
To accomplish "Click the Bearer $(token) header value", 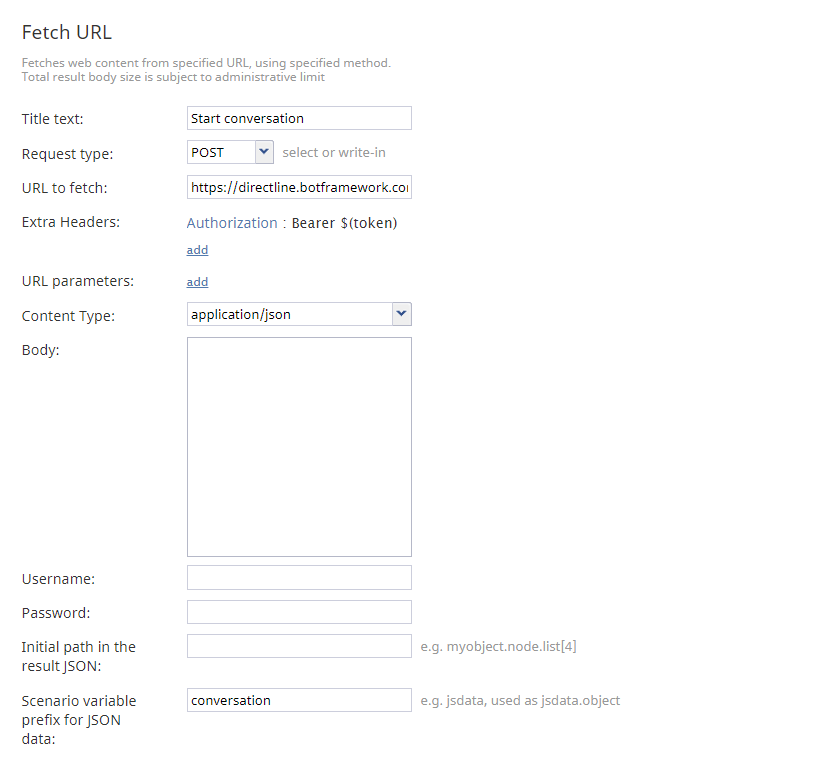I will [344, 223].
